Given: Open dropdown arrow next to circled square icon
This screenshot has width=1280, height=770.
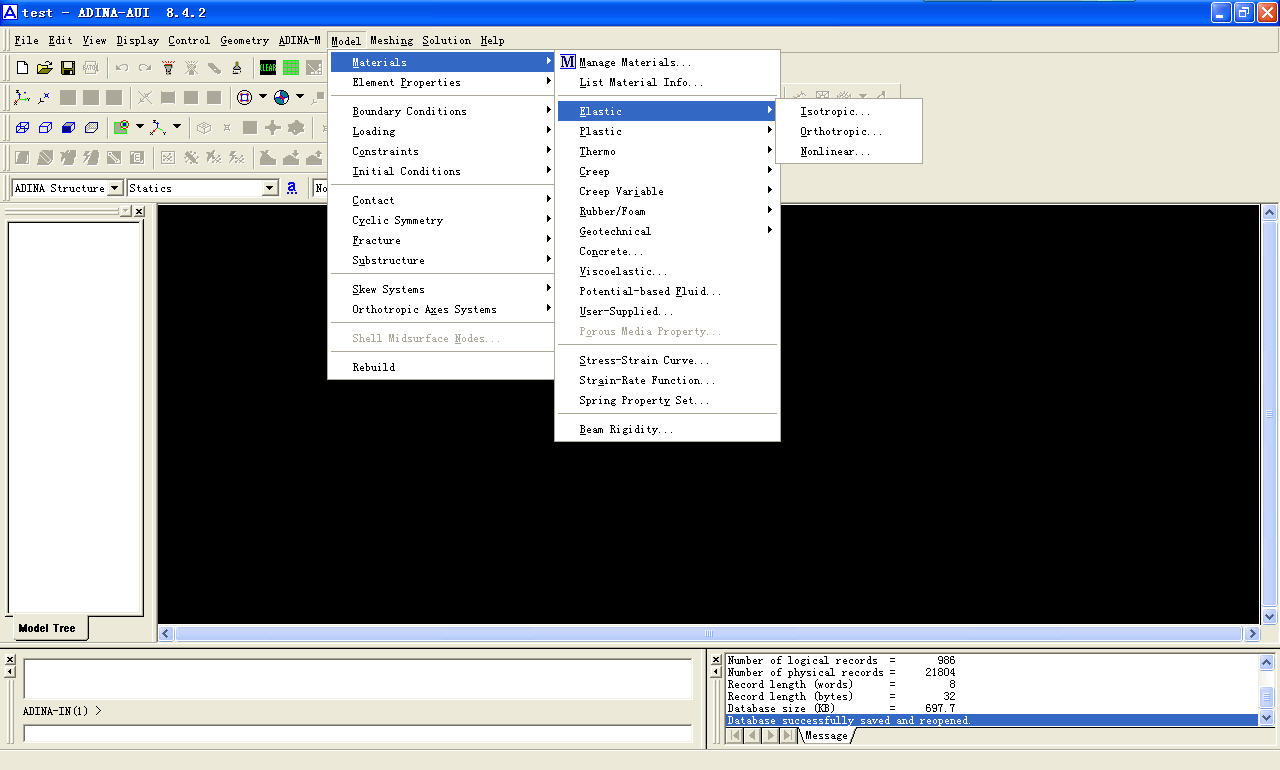Looking at the screenshot, I should pyautogui.click(x=263, y=97).
